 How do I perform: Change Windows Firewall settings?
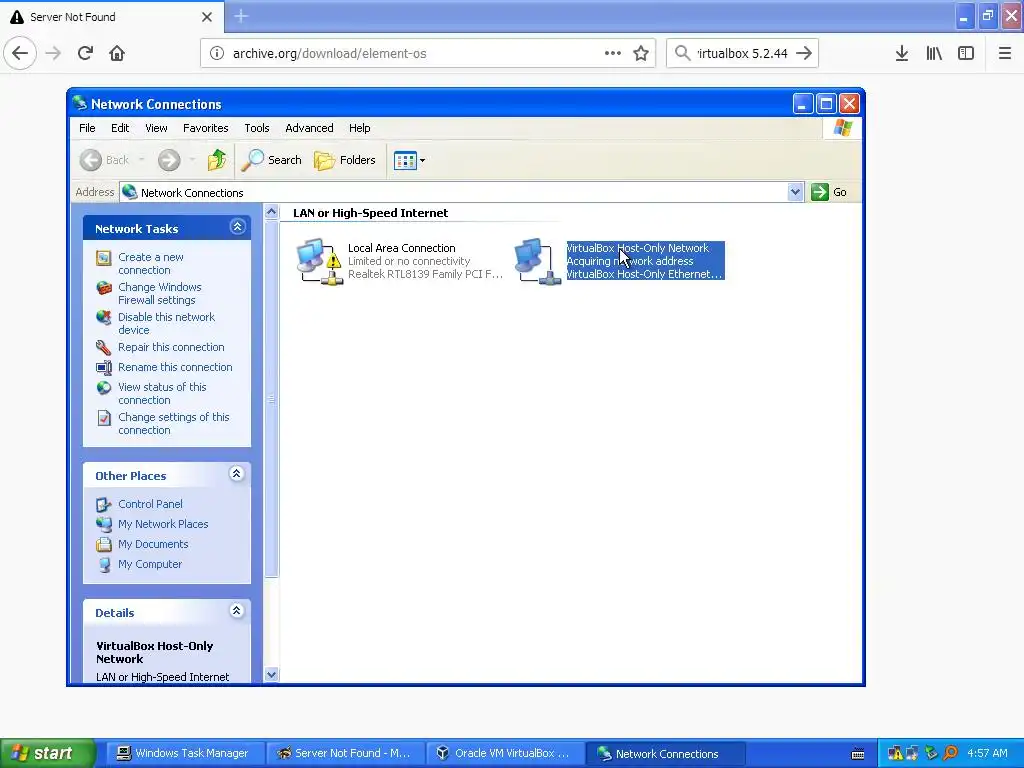point(159,294)
